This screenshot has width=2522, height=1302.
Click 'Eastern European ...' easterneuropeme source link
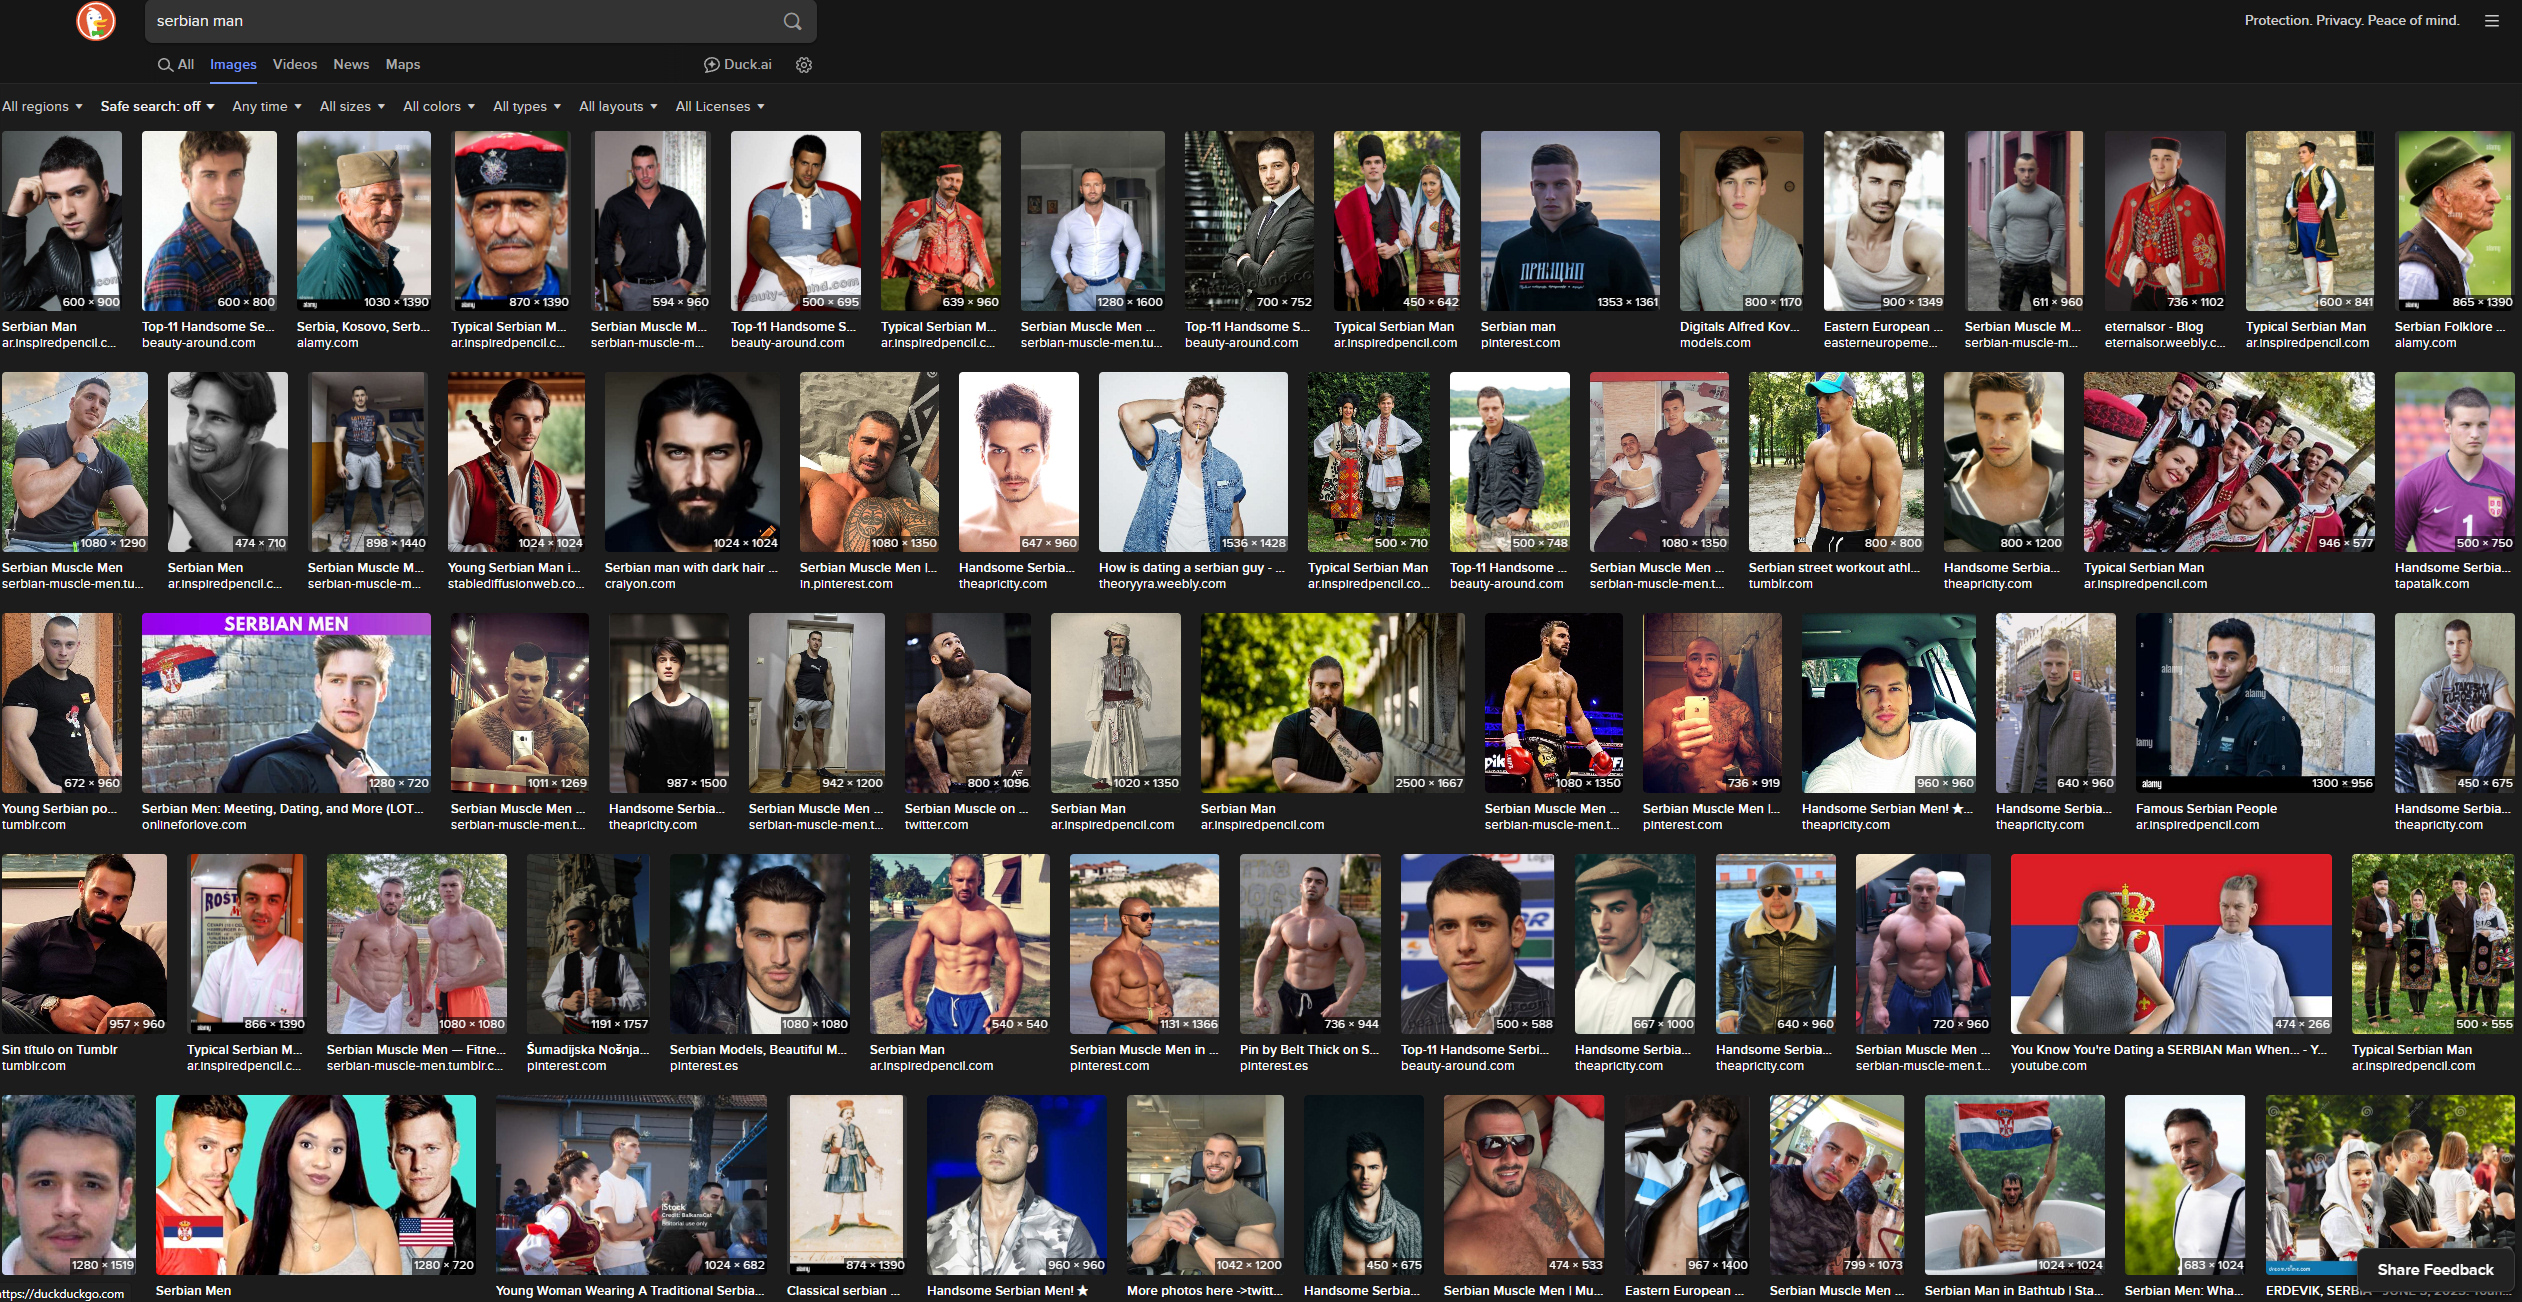coord(1880,343)
